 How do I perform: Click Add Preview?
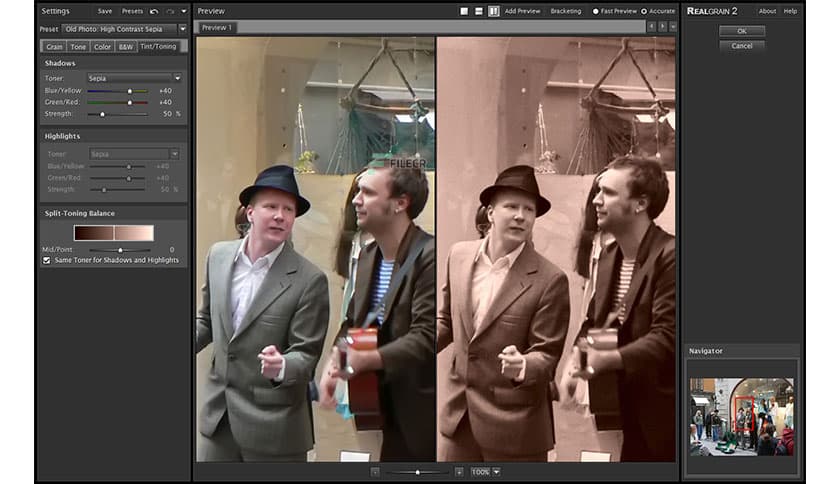[x=522, y=11]
